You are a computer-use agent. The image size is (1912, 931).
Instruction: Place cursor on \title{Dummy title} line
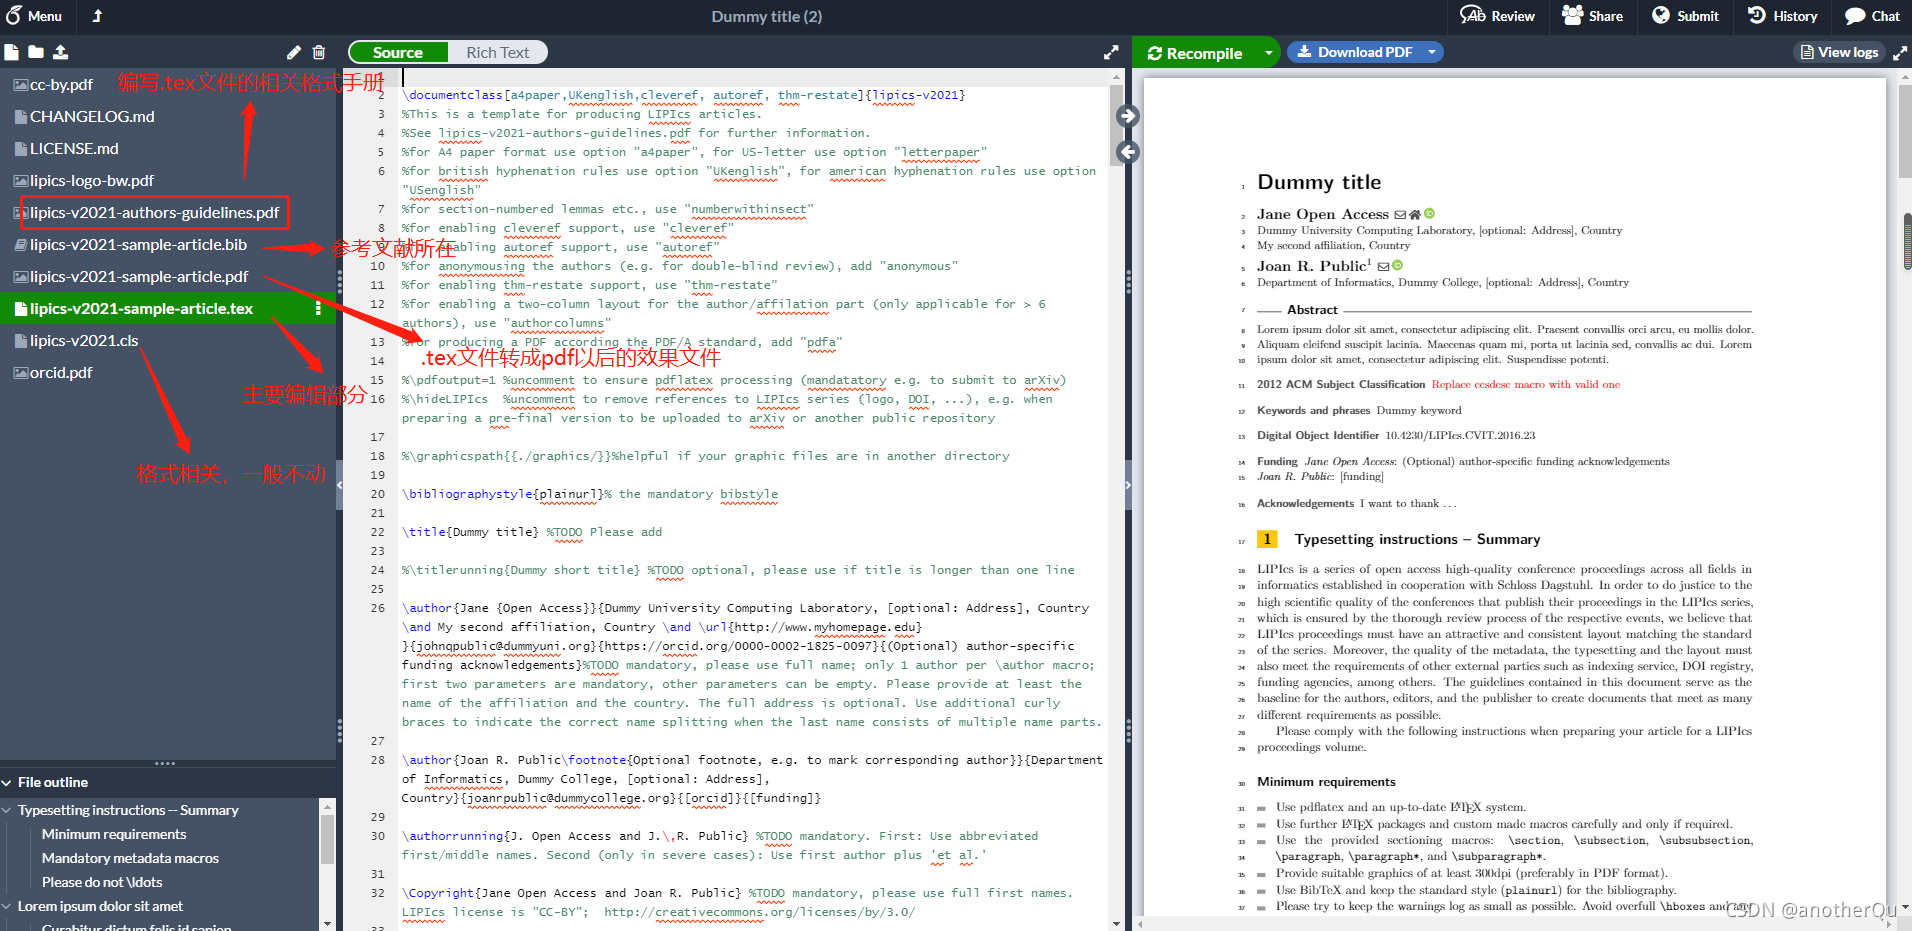coord(532,532)
